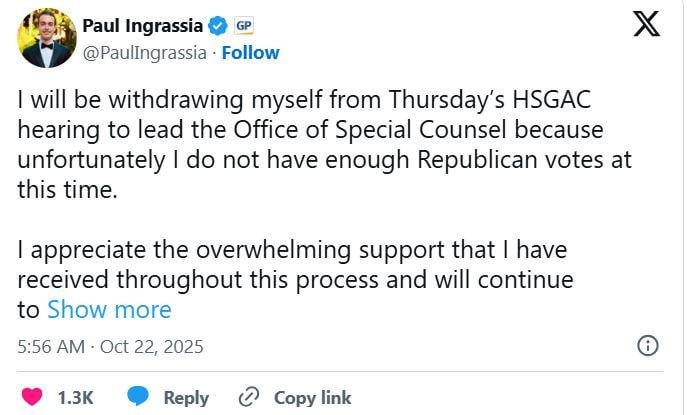Expand the tweet with Show more
This screenshot has width=687, height=415.
[109, 310]
